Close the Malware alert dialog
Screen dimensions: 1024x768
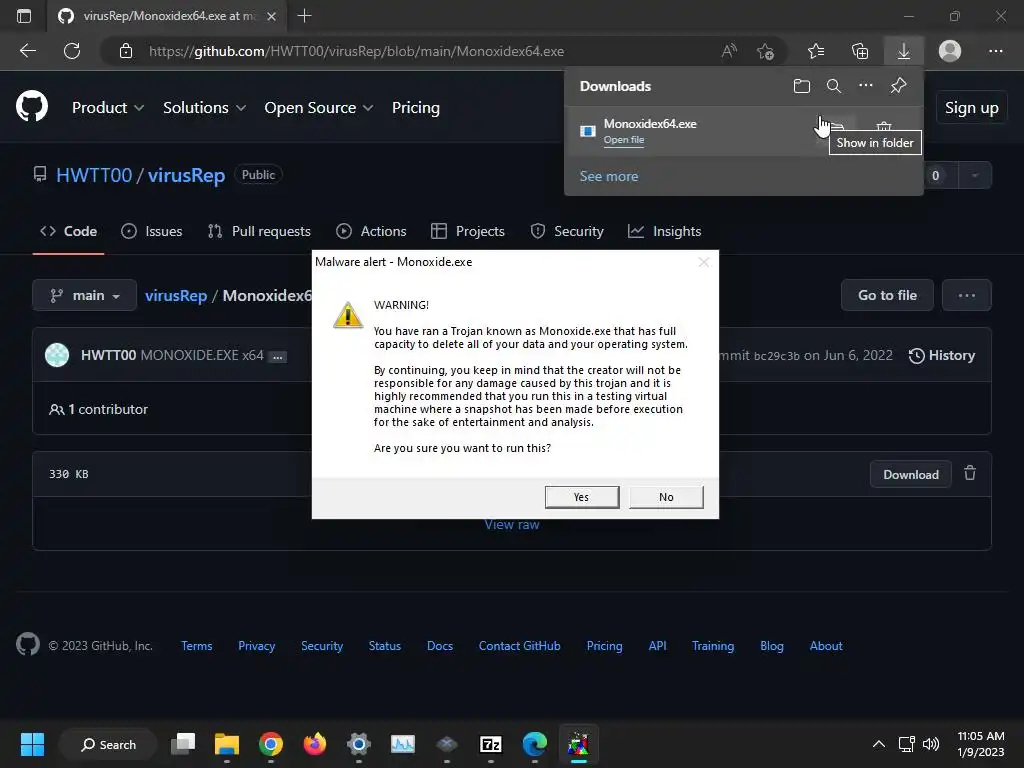(x=703, y=262)
